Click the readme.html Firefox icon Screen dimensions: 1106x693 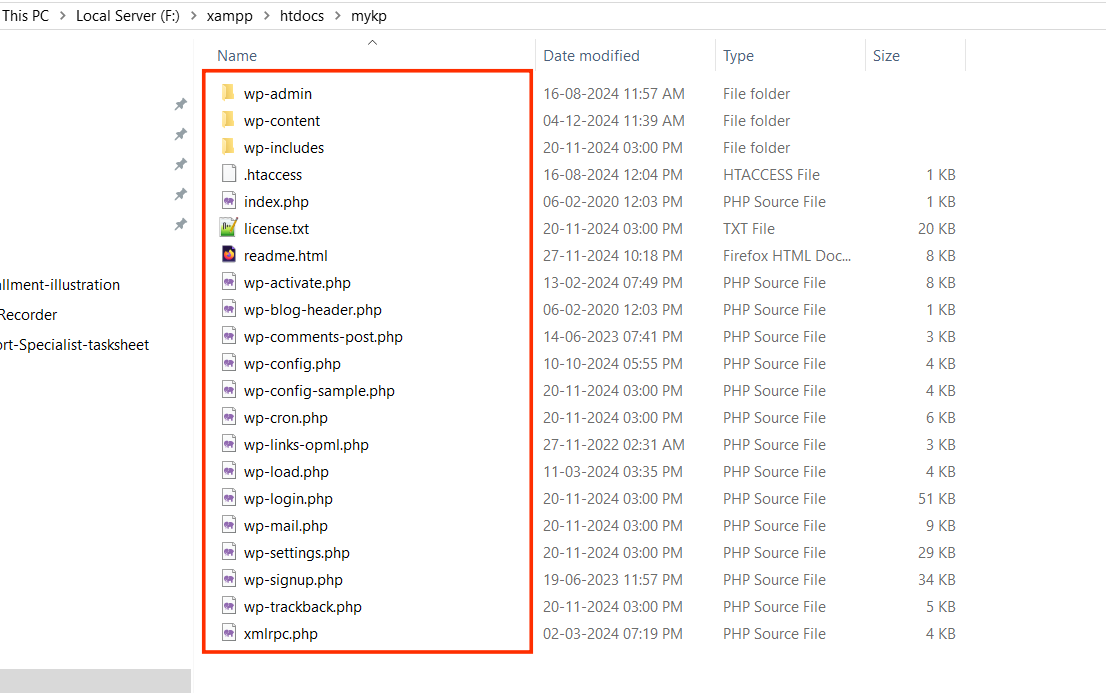pos(229,254)
